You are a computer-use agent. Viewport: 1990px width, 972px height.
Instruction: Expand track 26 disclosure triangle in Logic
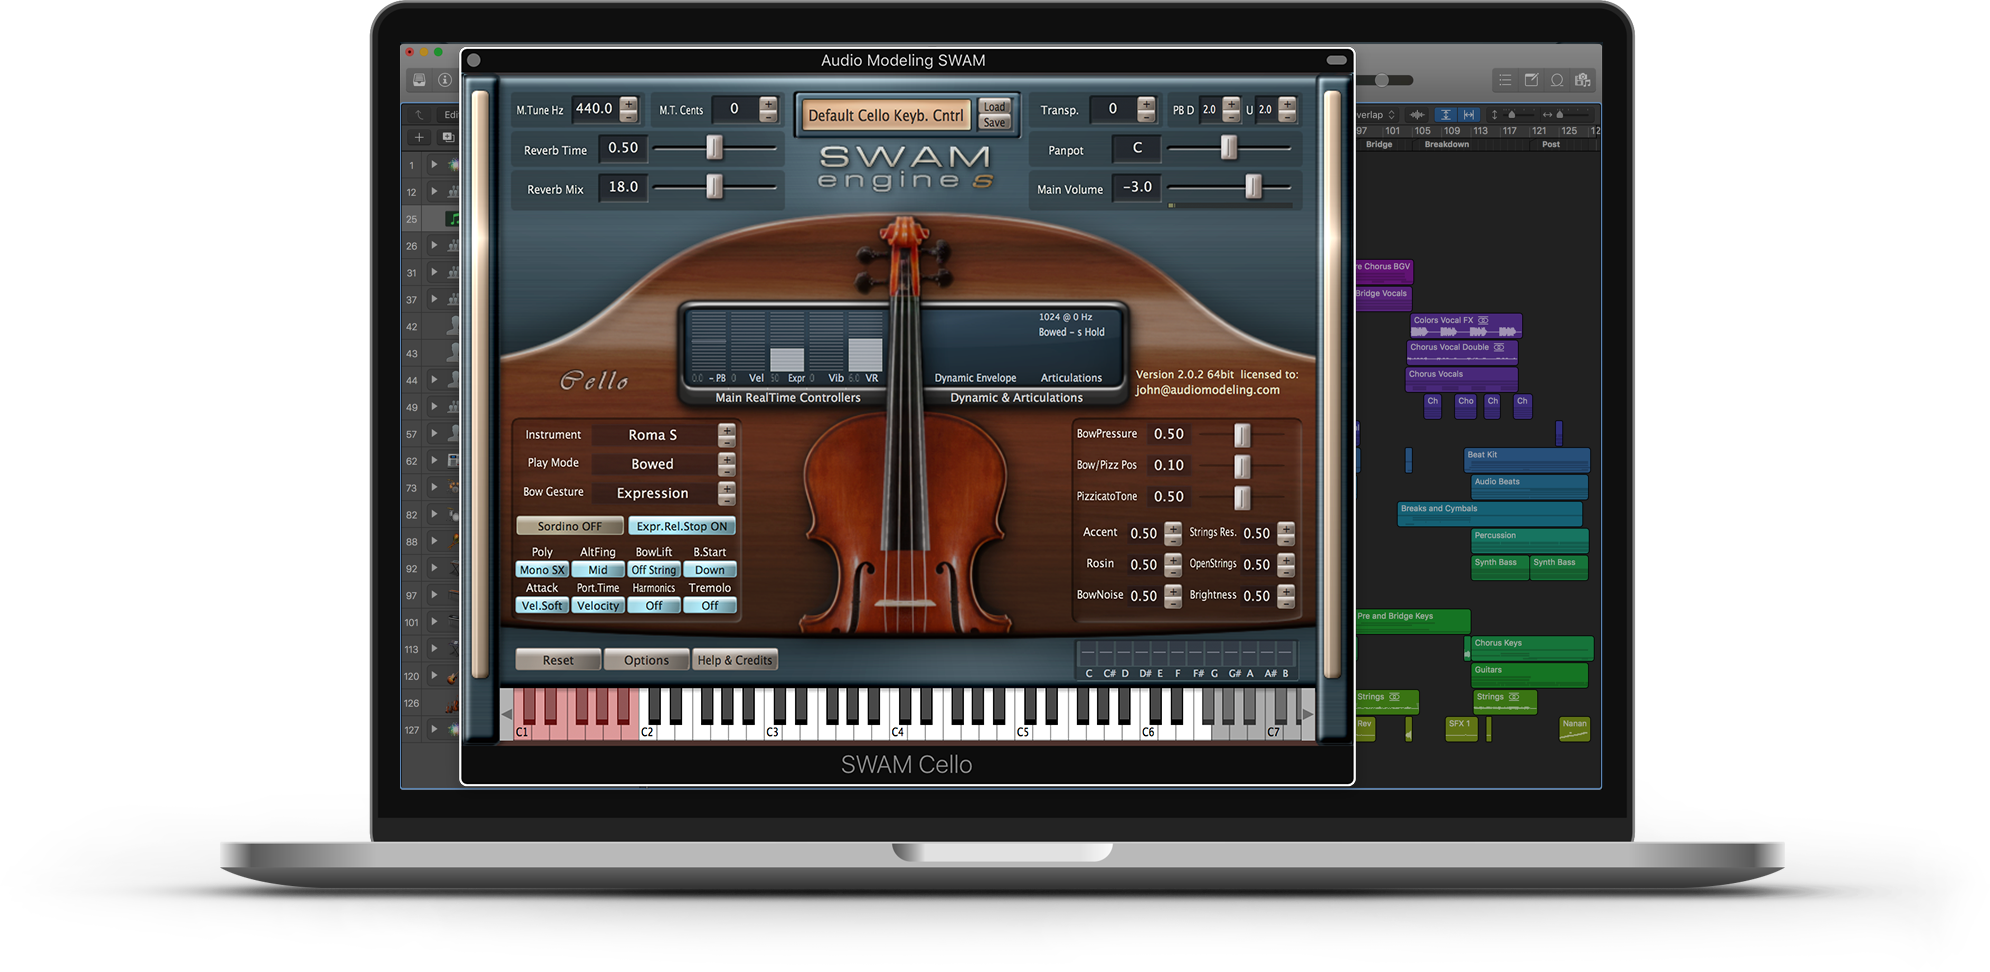tap(434, 245)
